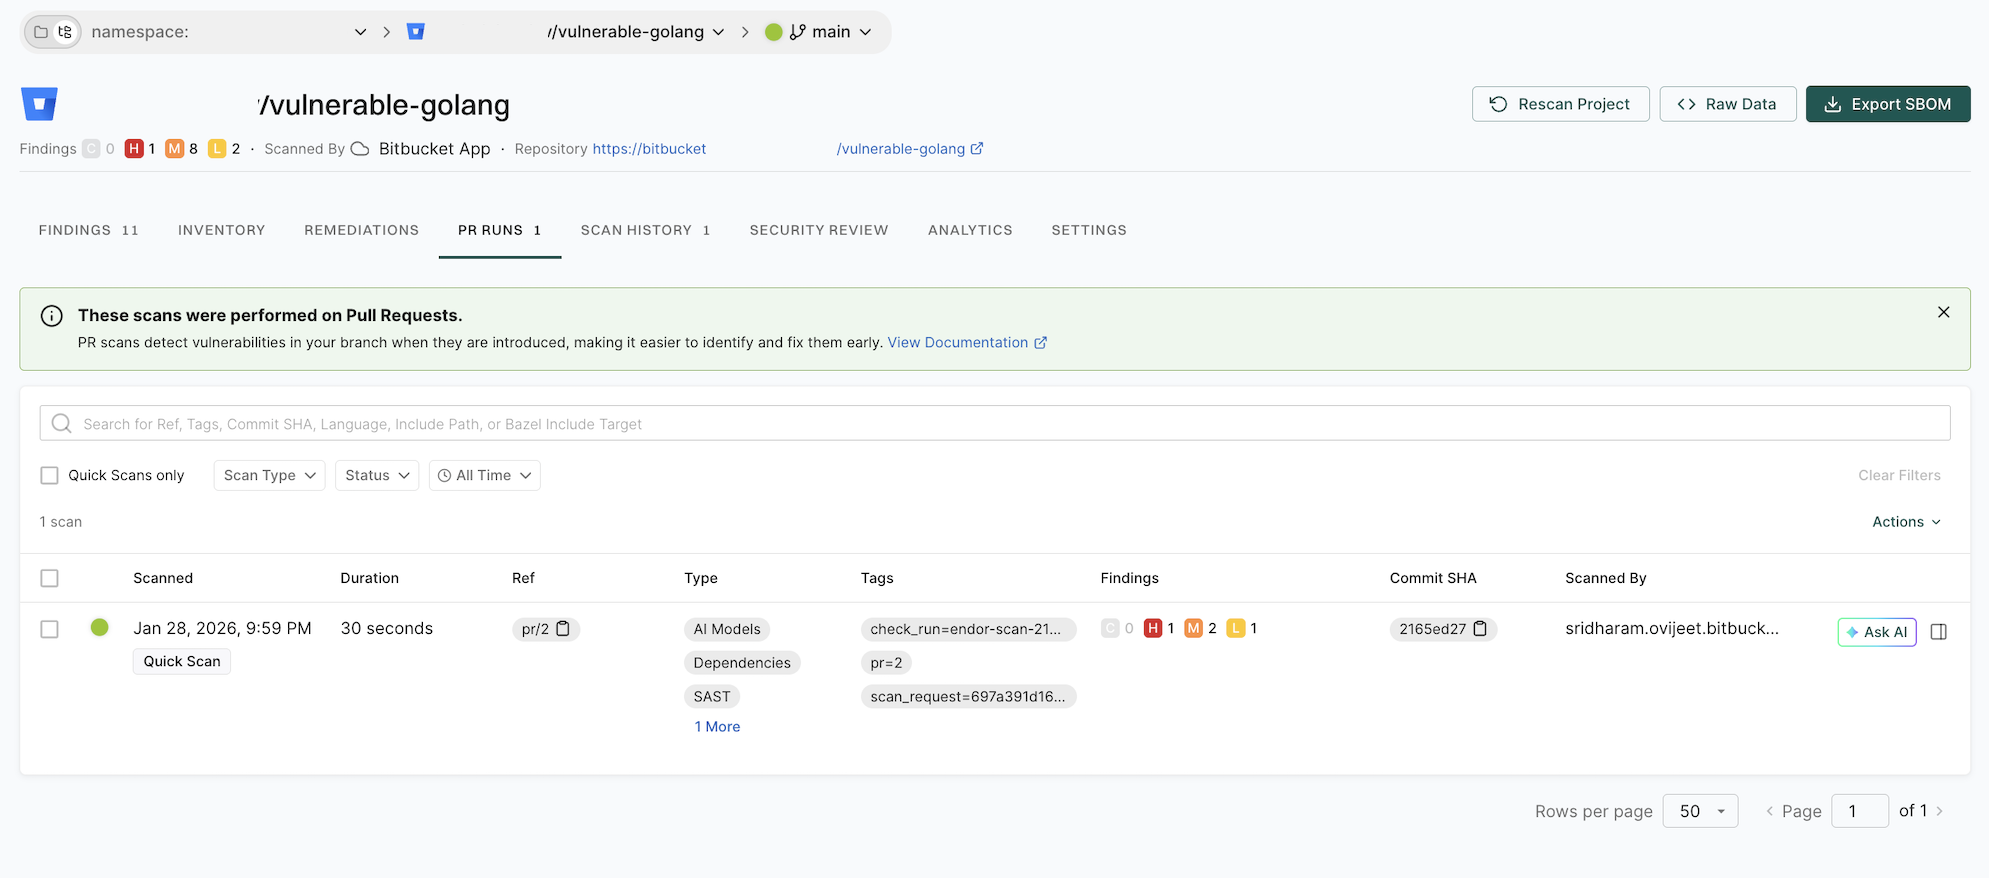This screenshot has height=878, width=1989.
Task: Dismiss the Pull Requests info banner
Action: coord(1943,313)
